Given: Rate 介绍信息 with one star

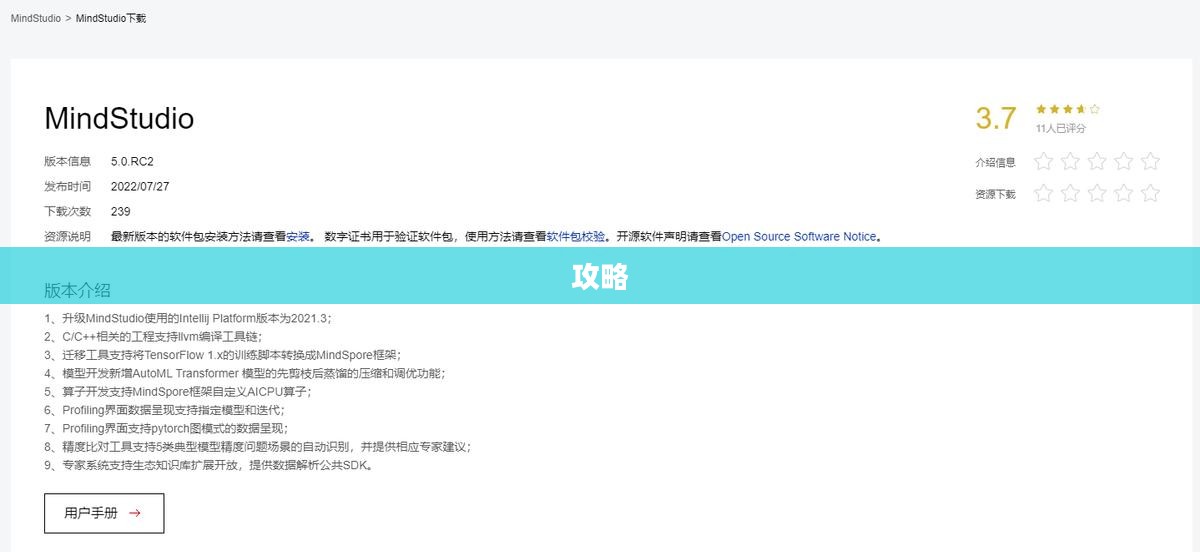Looking at the screenshot, I should coord(1043,161).
